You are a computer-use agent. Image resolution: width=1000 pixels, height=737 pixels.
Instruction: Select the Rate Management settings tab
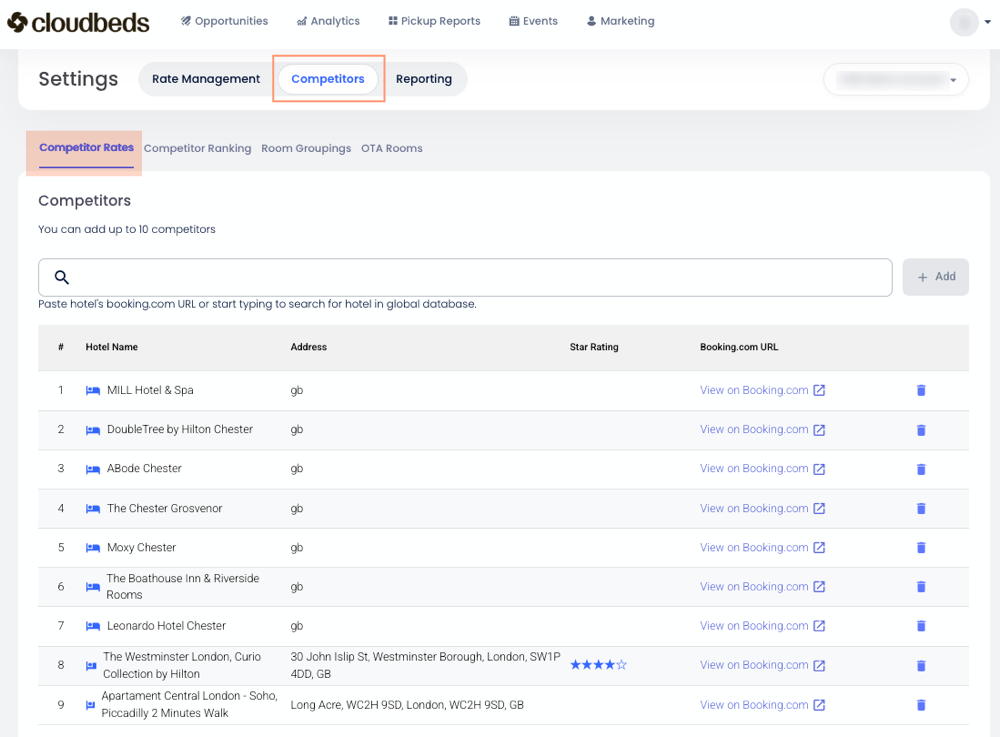point(206,79)
